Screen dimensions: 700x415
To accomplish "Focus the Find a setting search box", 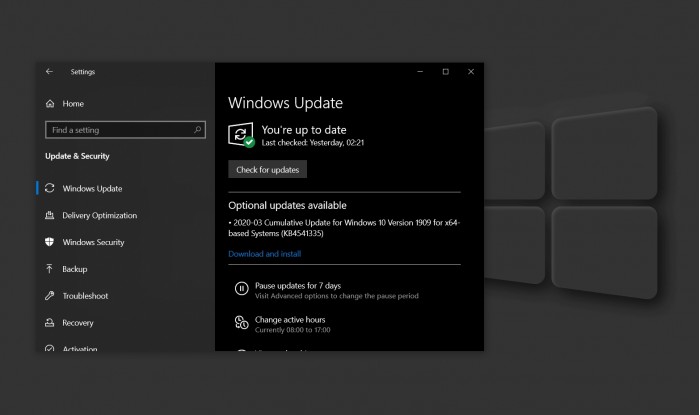I will click(x=118, y=130).
